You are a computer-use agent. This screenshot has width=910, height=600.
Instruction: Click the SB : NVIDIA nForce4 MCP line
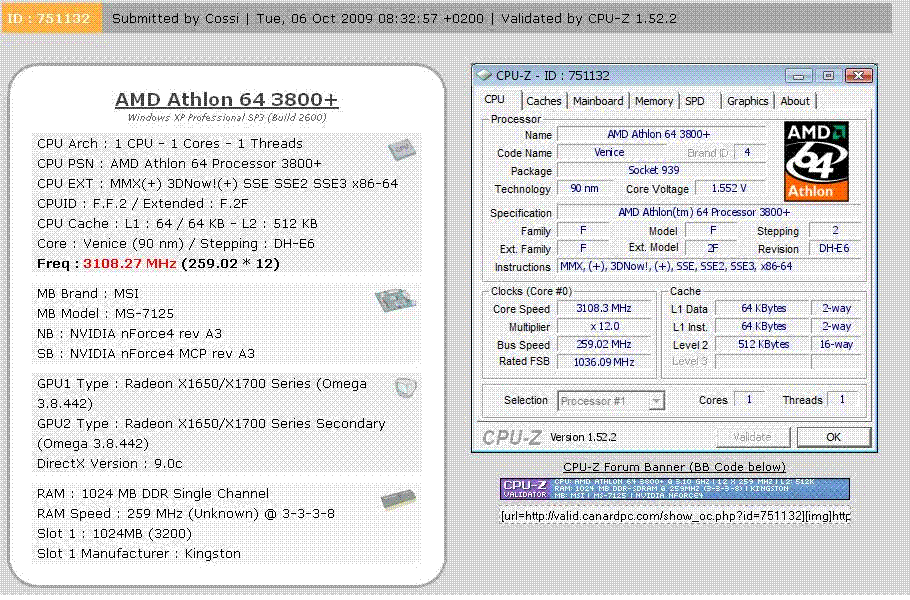pos(146,353)
